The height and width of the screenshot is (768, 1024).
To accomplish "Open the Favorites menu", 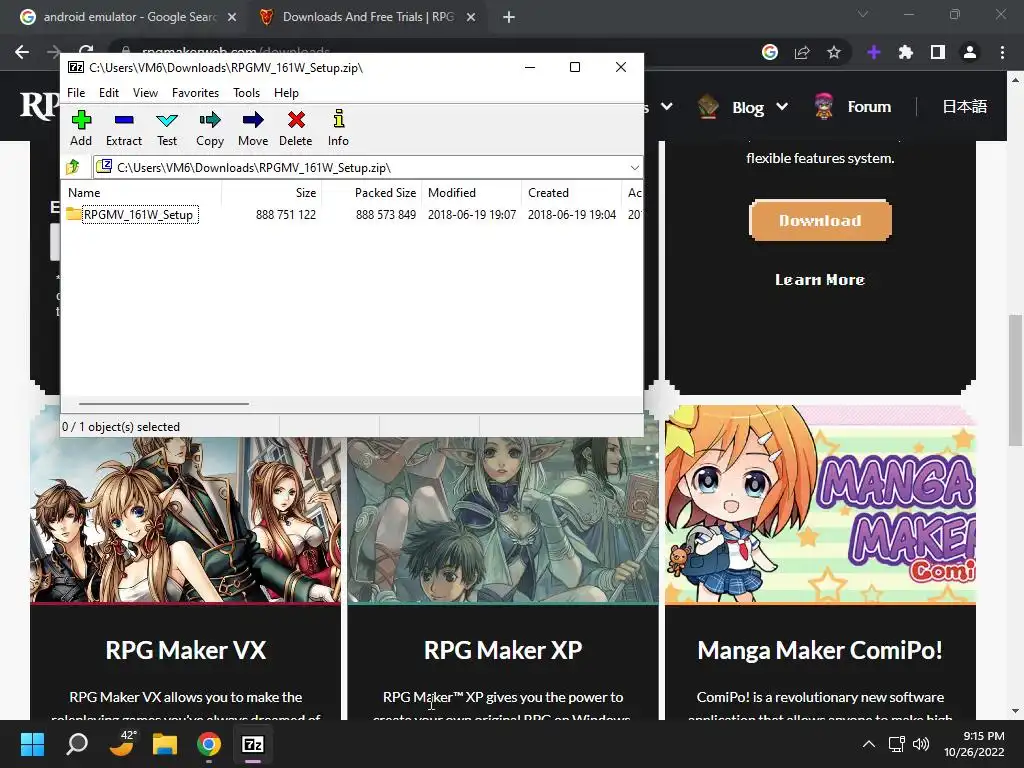I will 195,93.
